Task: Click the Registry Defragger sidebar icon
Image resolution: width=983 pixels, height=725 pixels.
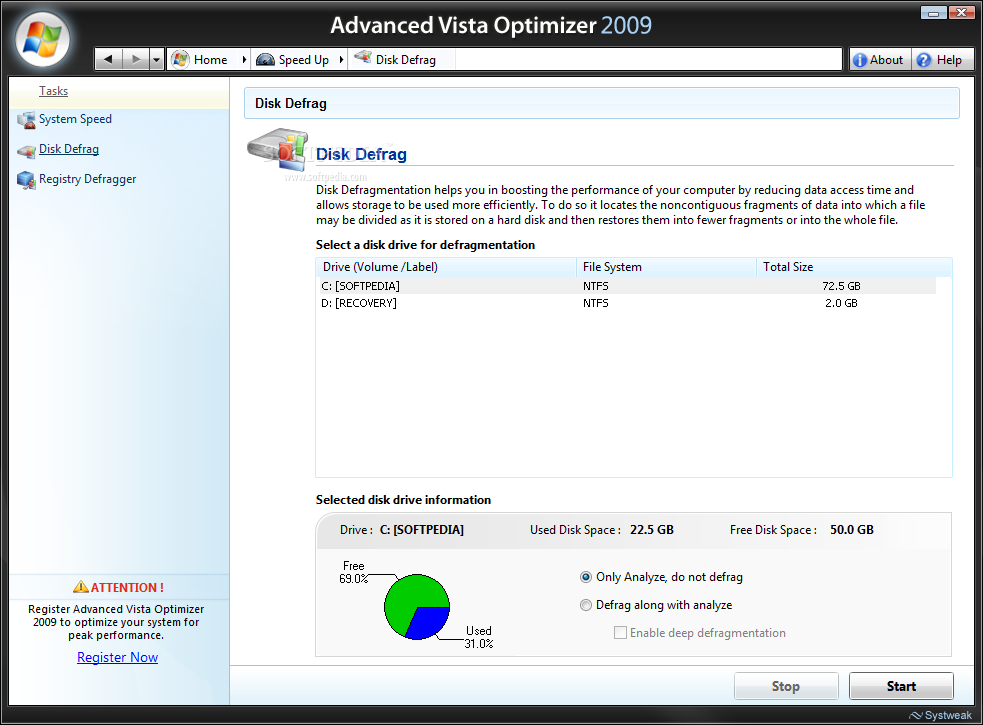Action: pos(26,180)
